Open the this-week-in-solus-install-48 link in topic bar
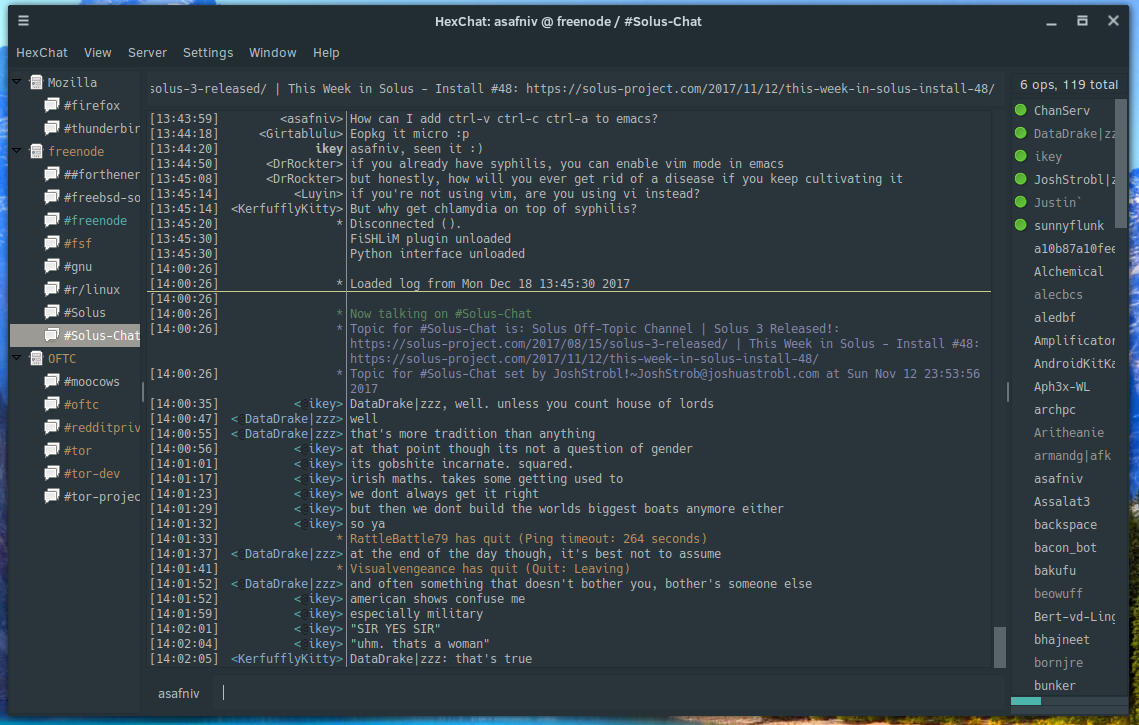 coord(760,89)
